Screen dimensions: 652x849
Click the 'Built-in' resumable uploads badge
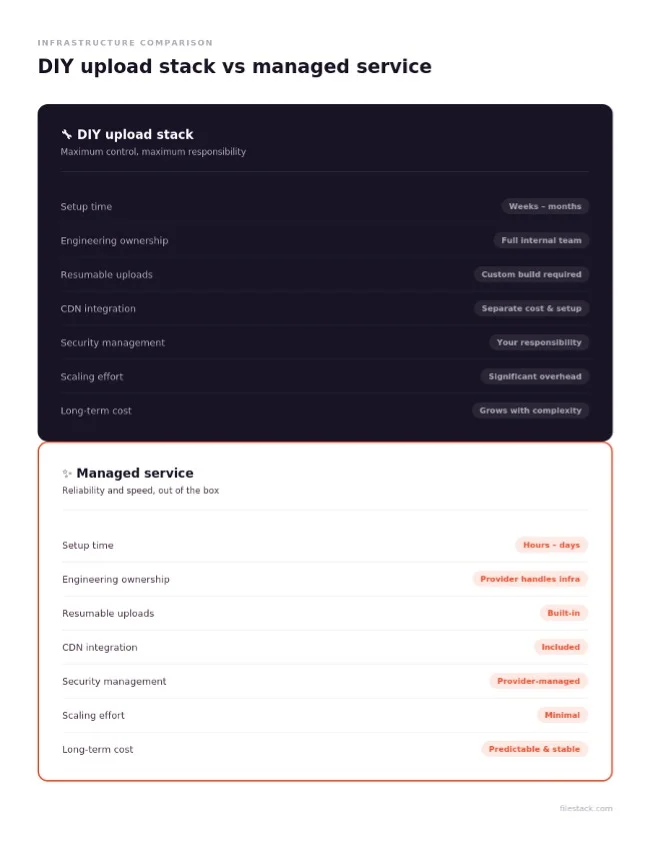(563, 613)
